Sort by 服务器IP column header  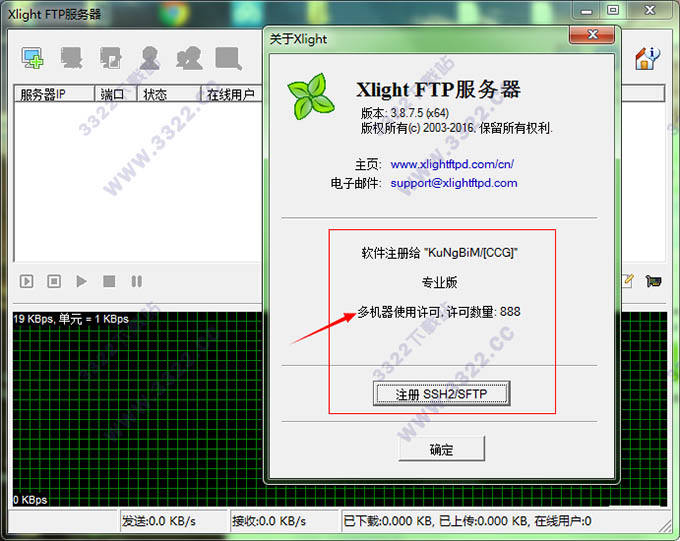coord(54,94)
